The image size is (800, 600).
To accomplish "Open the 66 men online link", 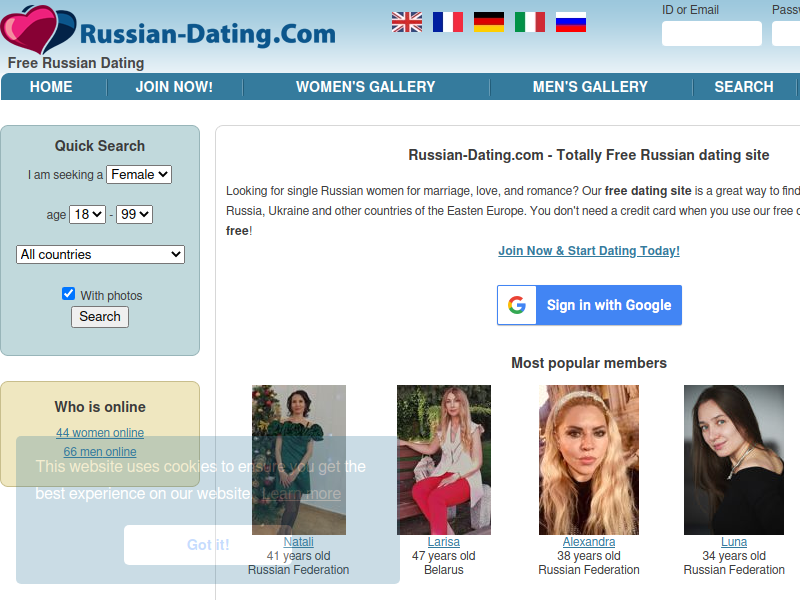I will (100, 452).
